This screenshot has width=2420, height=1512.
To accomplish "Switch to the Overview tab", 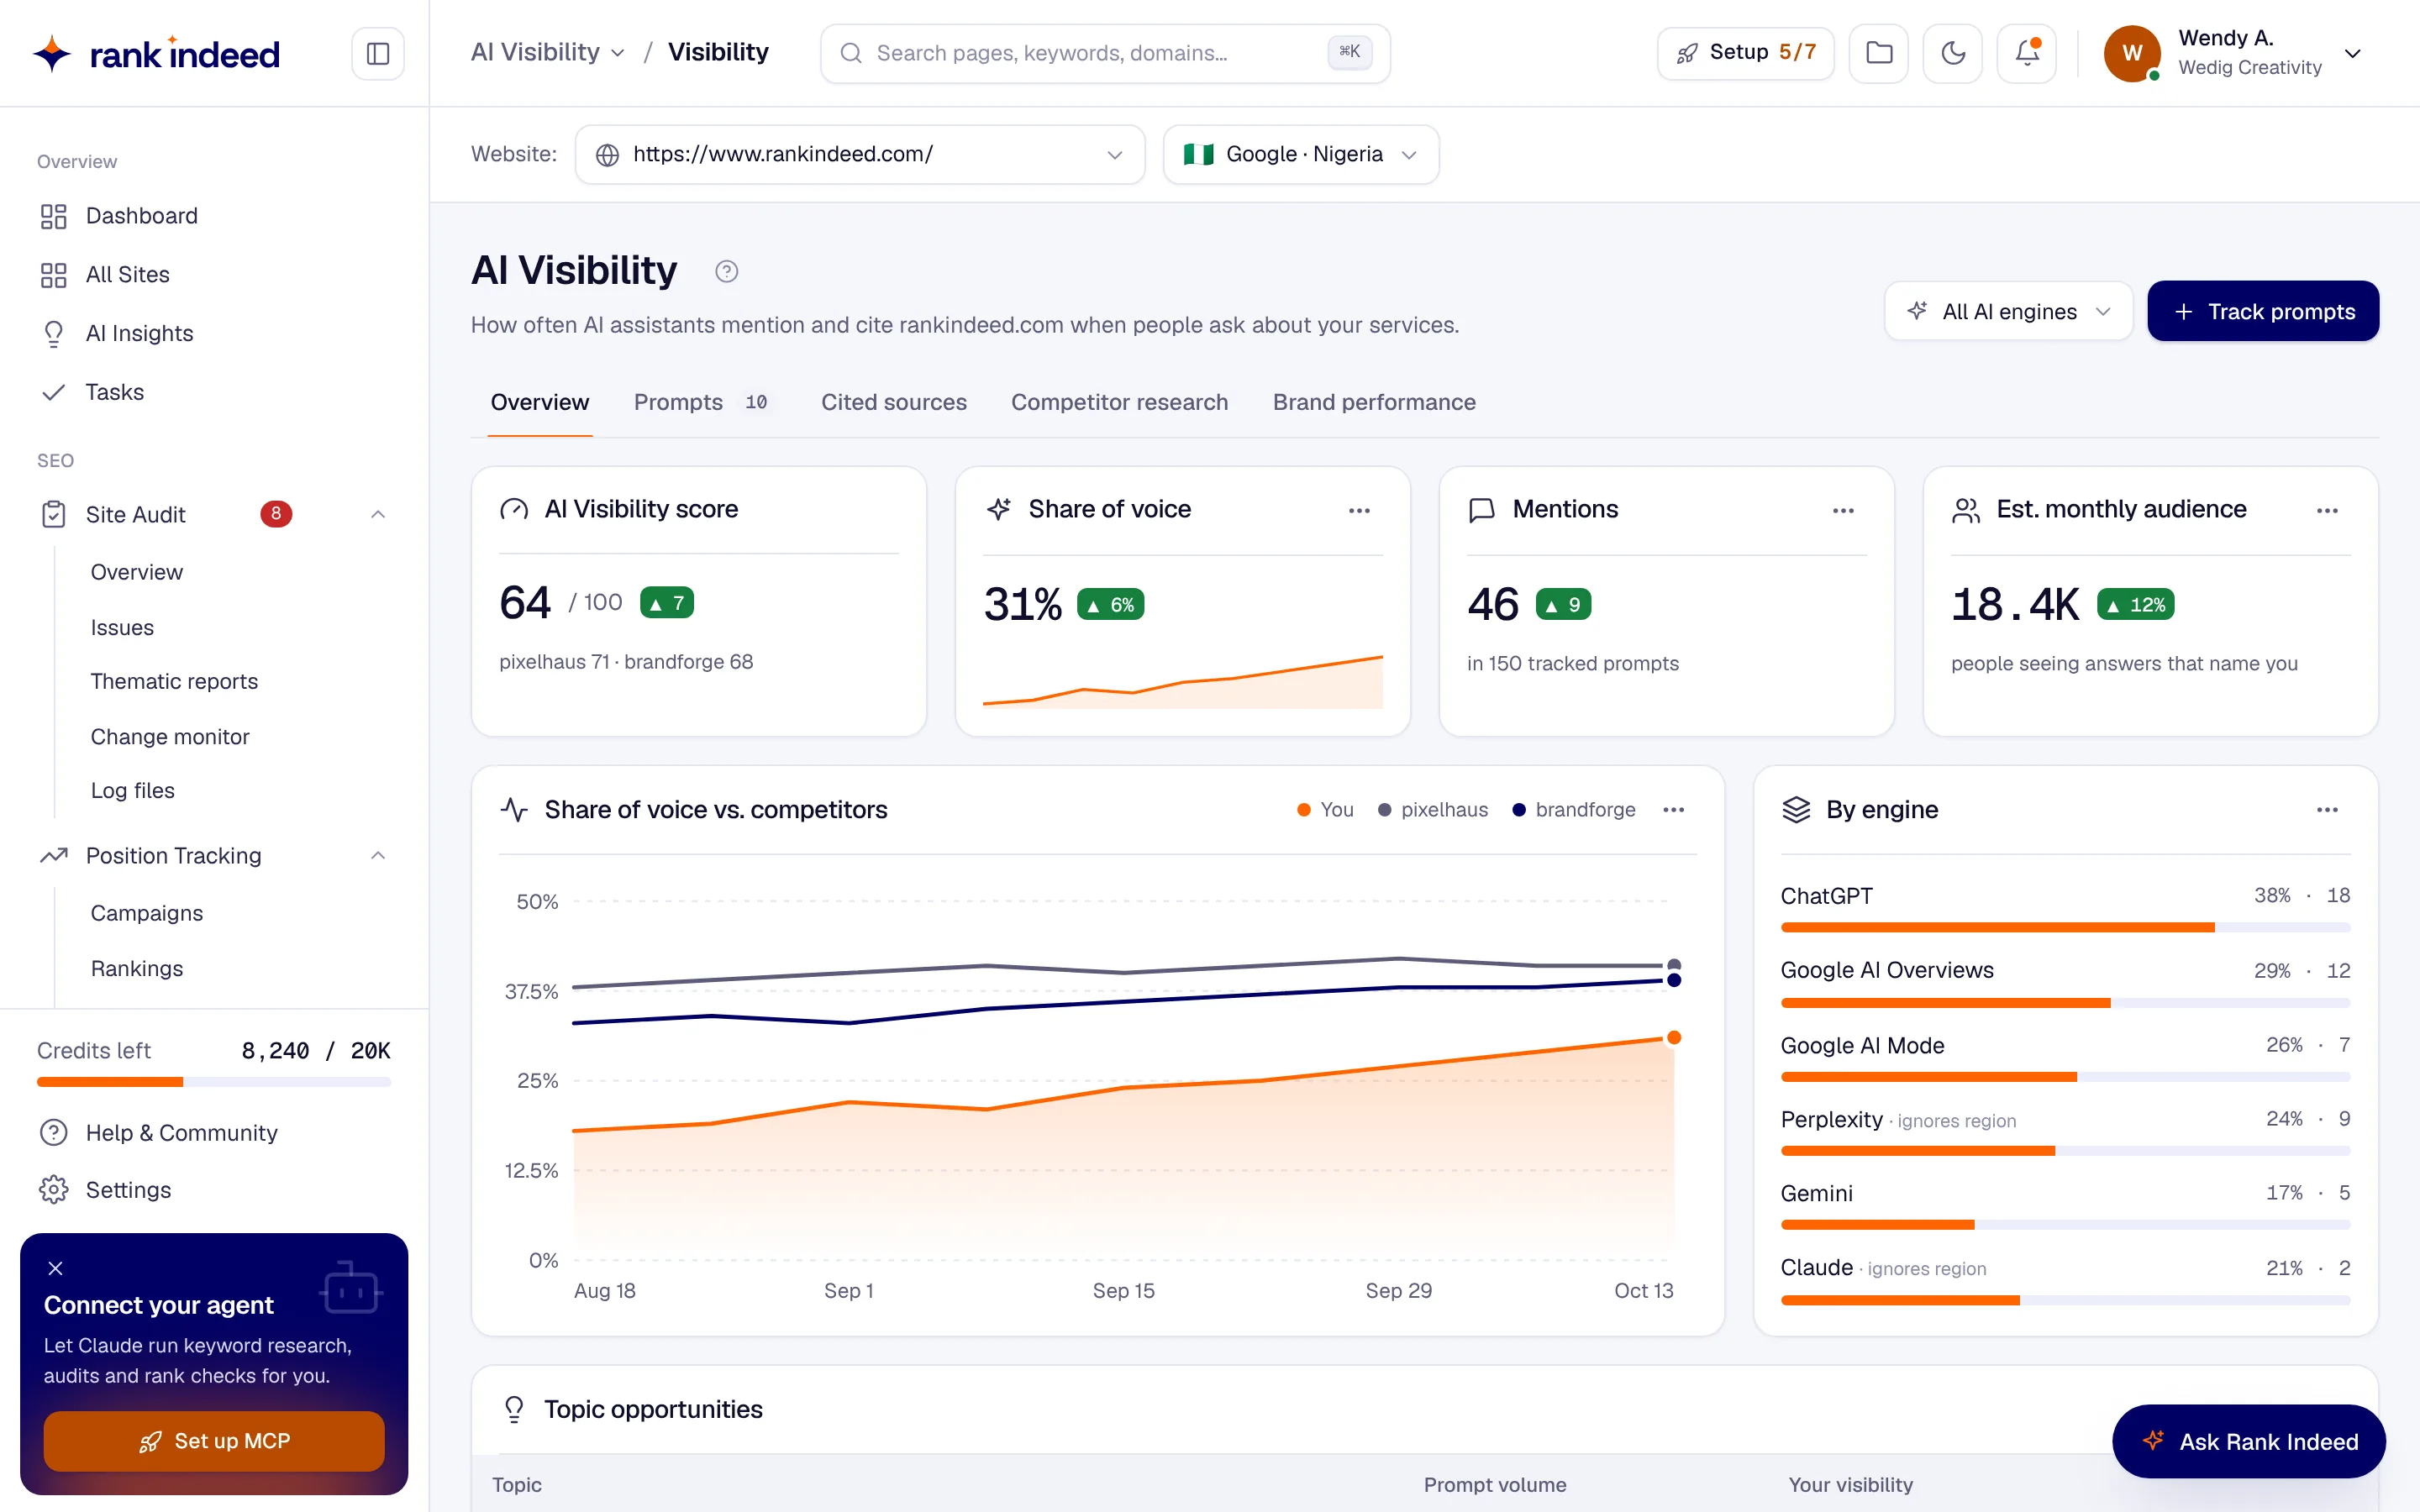I will [540, 402].
